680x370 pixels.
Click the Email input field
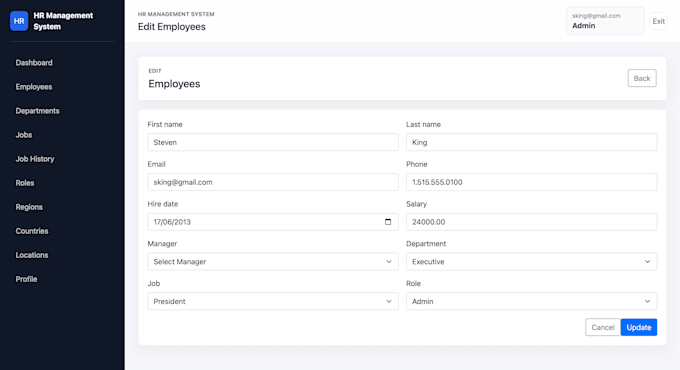tap(273, 182)
